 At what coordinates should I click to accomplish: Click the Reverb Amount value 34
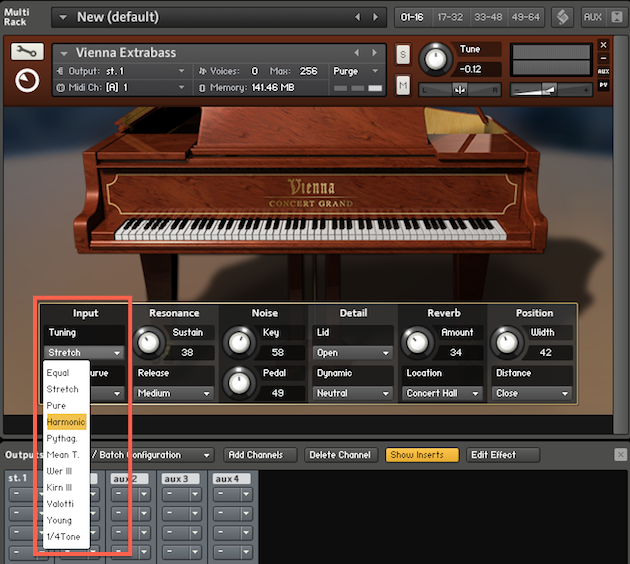(x=456, y=353)
